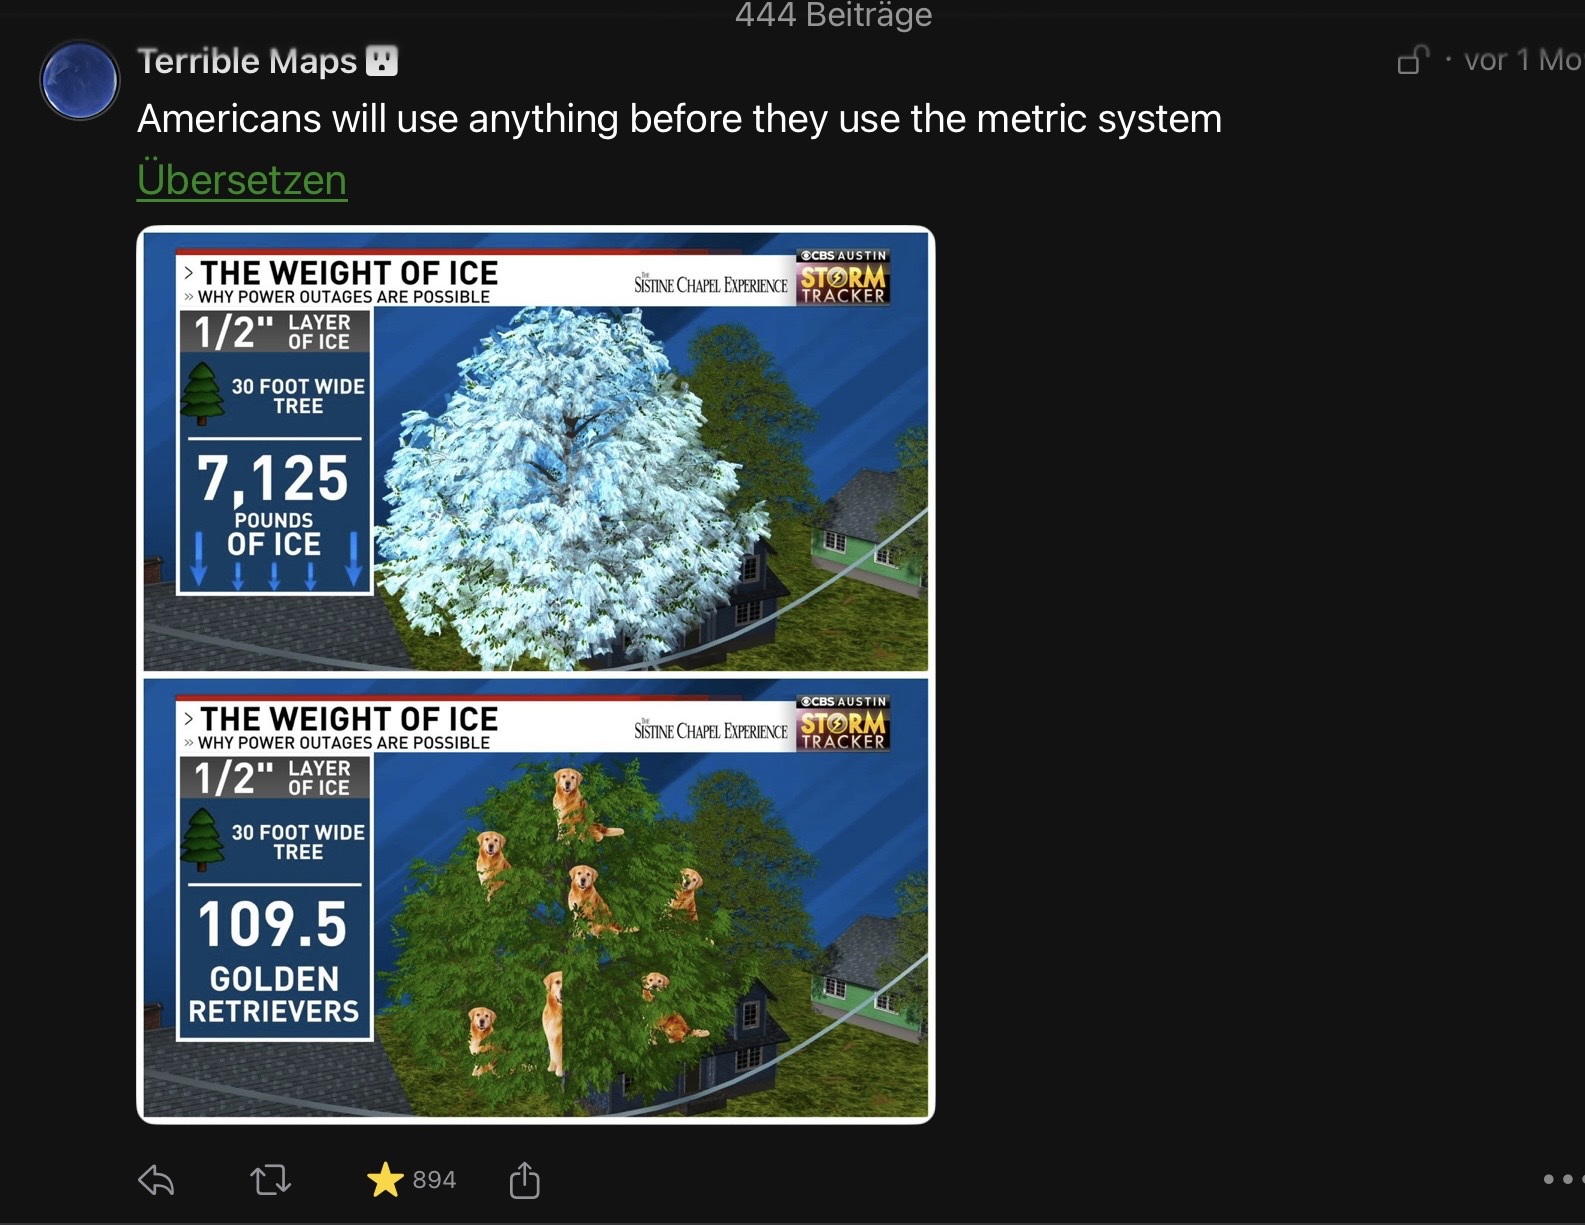
Task: Click the unlocked padlock visibility icon
Action: (x=1412, y=60)
